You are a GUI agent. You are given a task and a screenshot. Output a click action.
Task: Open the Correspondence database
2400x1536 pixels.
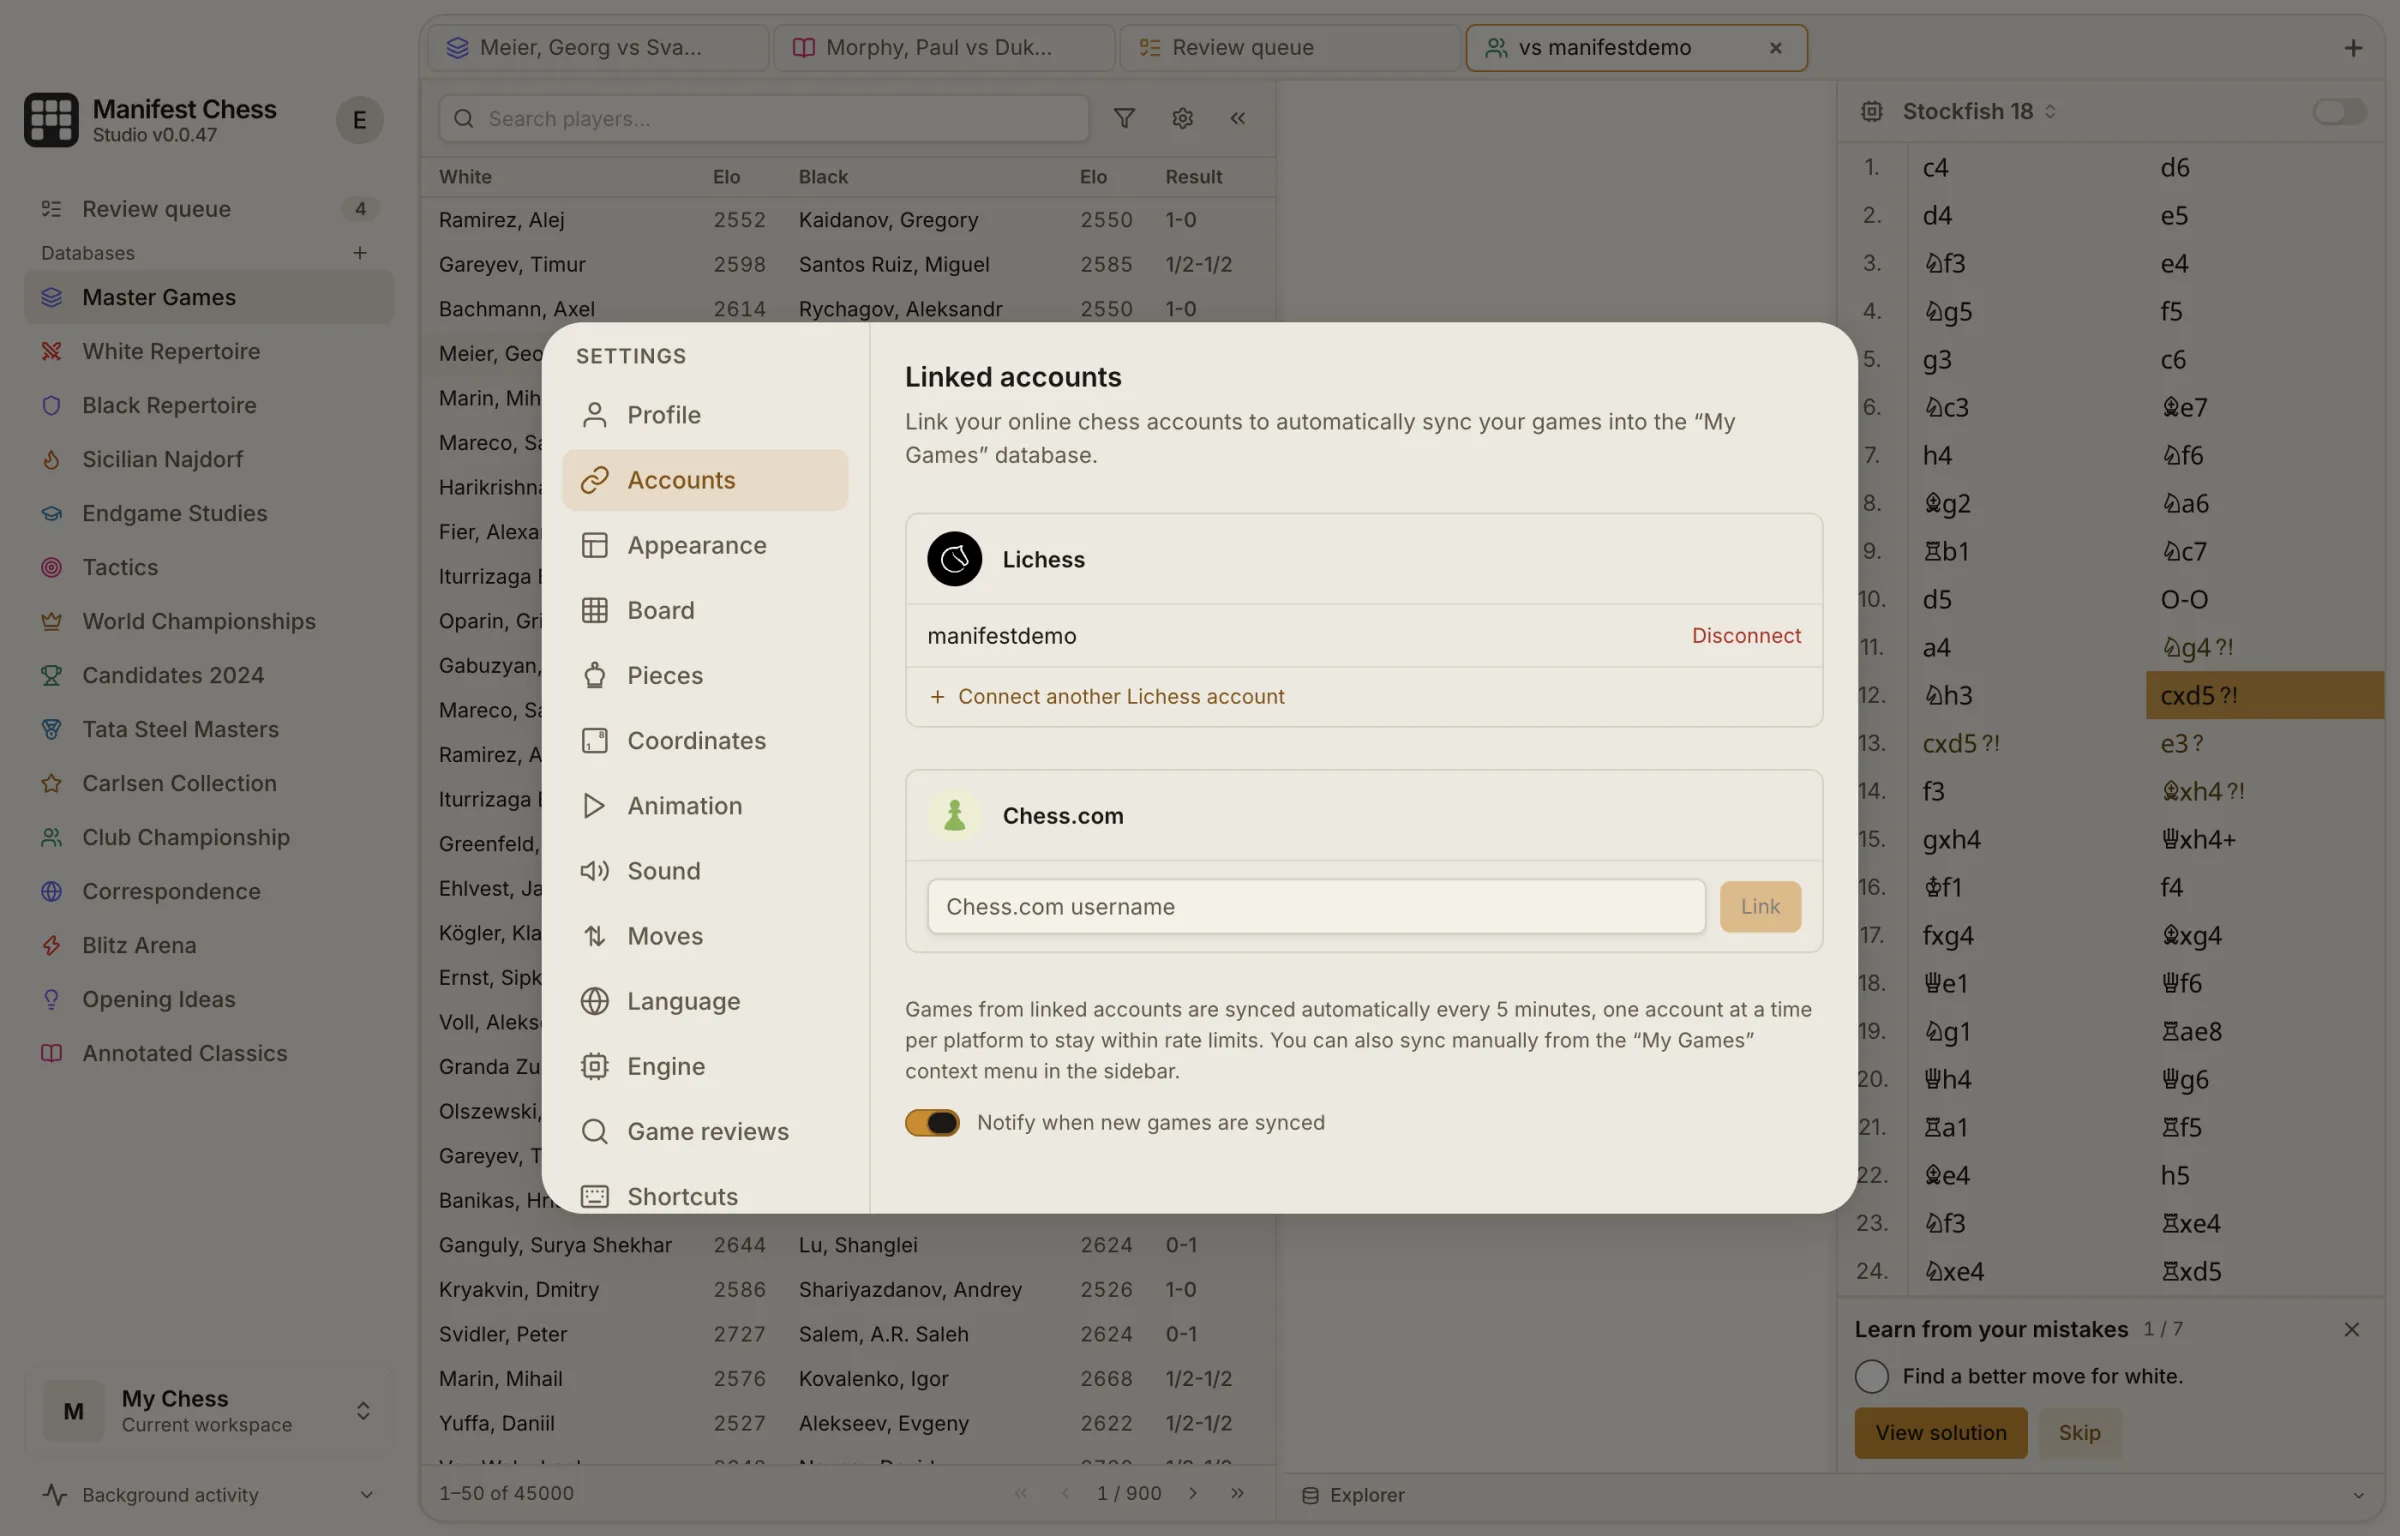(x=209, y=891)
